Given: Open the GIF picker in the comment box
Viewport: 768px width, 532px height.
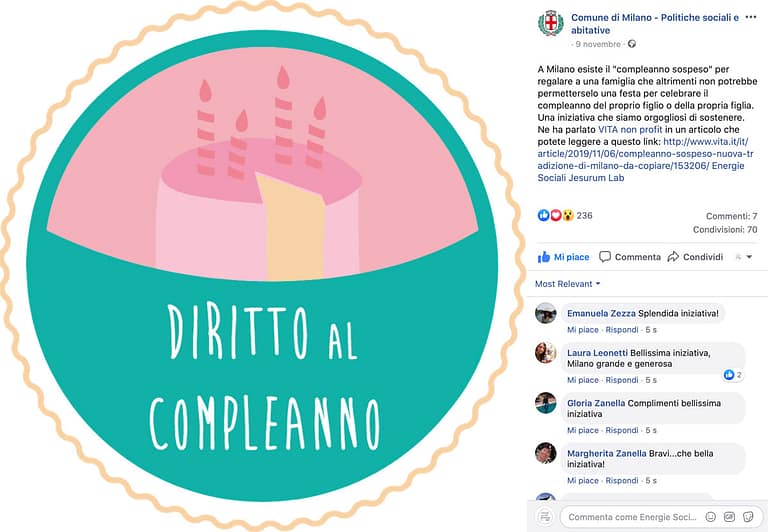Looking at the screenshot, I should point(729,517).
